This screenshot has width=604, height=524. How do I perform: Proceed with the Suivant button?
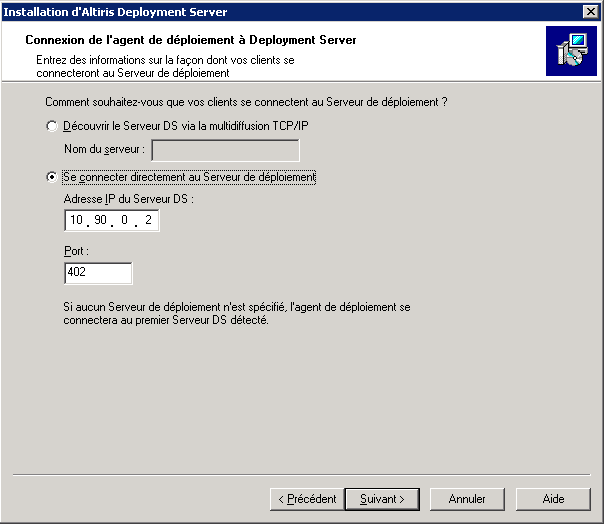380,498
